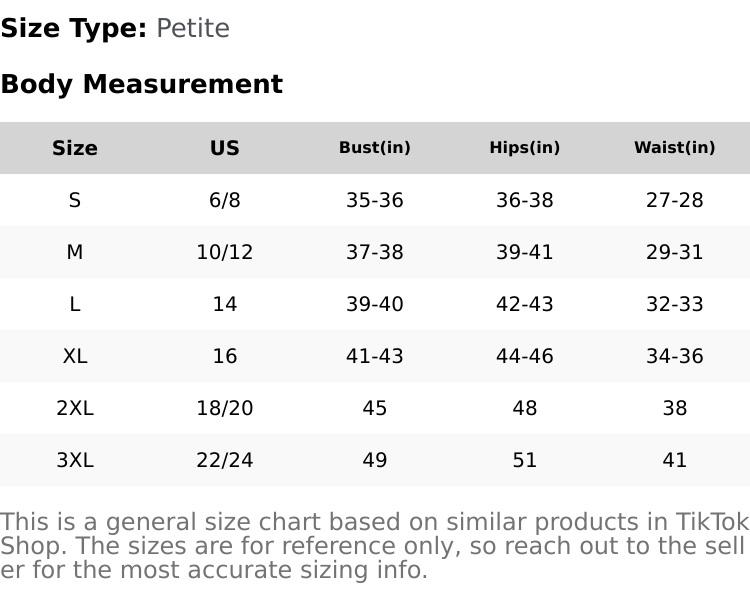Screen dimensions: 750x606
Task: Select the 3XL size row label
Action: click(x=75, y=460)
